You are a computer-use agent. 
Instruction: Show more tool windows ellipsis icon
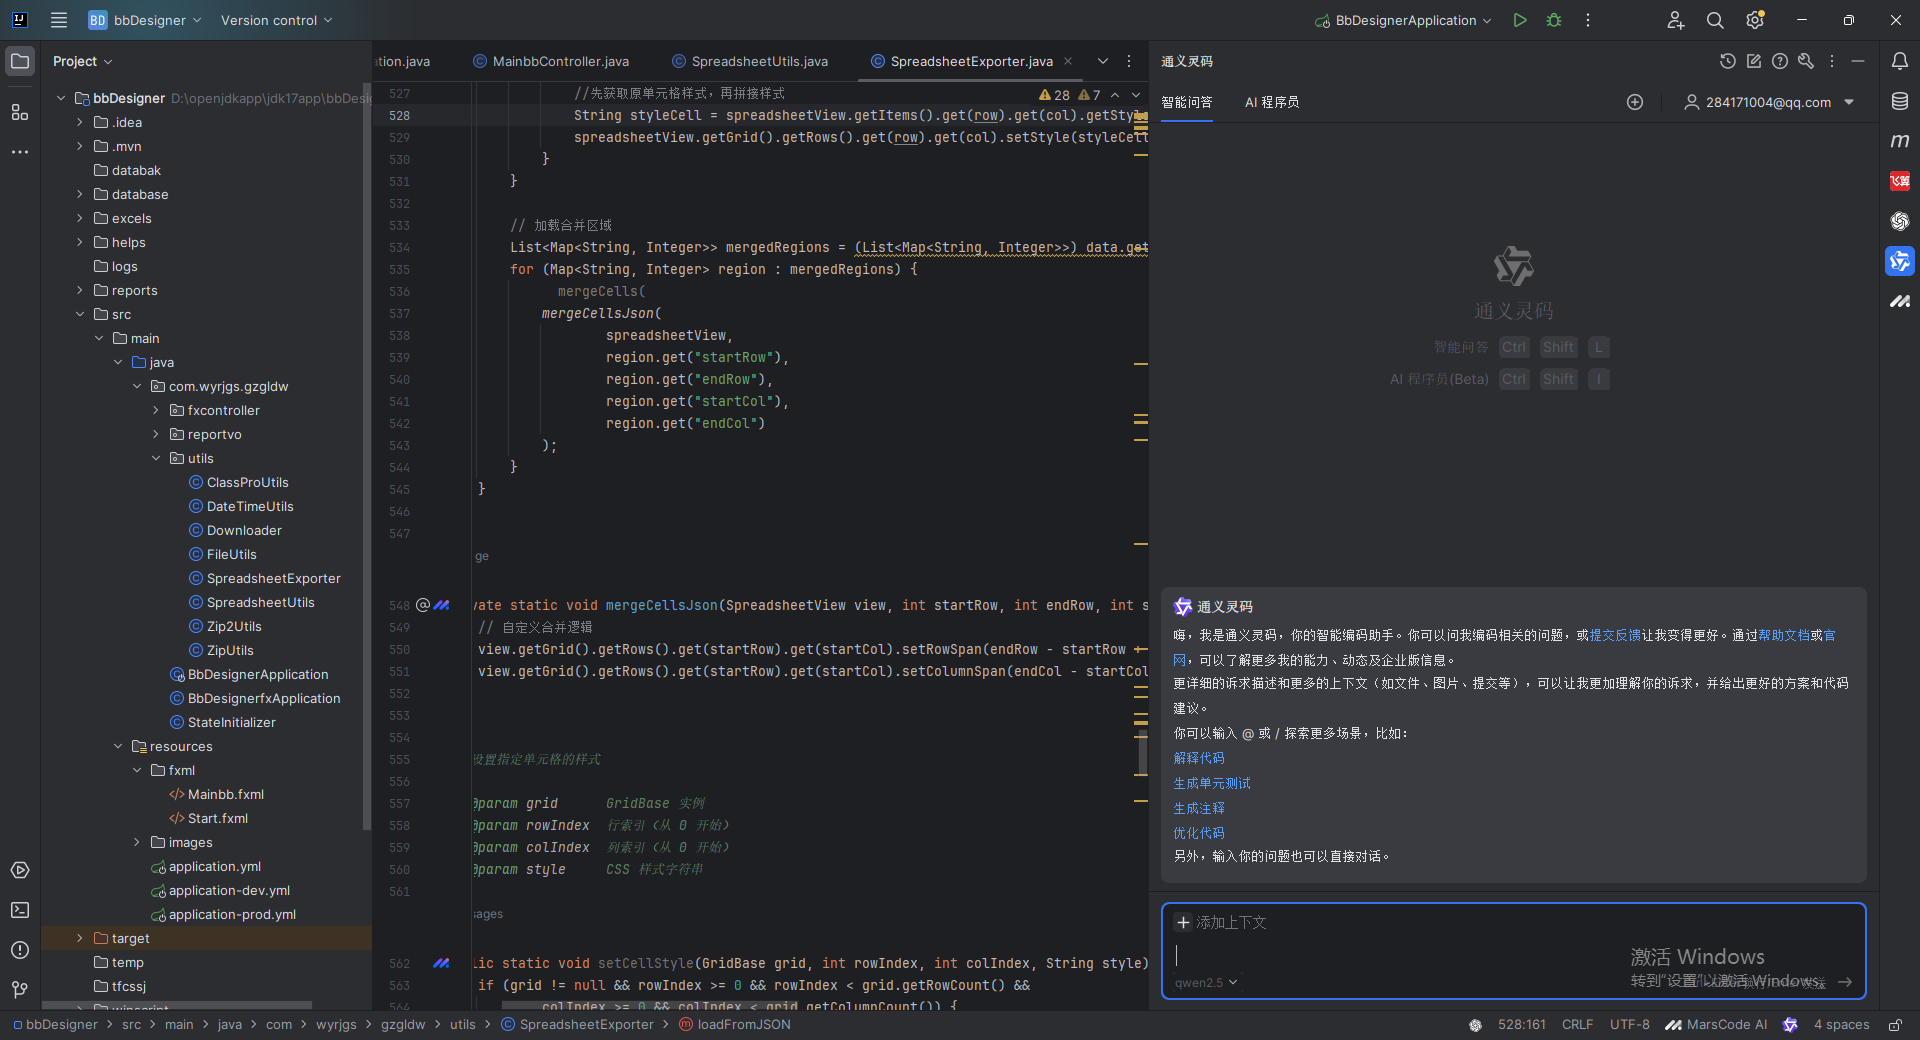tap(20, 152)
